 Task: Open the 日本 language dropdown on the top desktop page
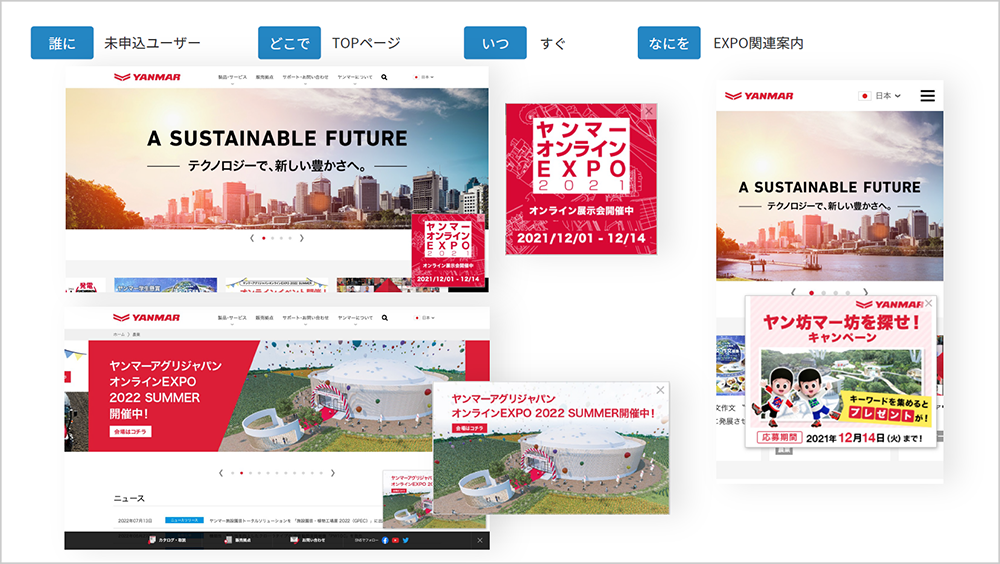point(425,77)
